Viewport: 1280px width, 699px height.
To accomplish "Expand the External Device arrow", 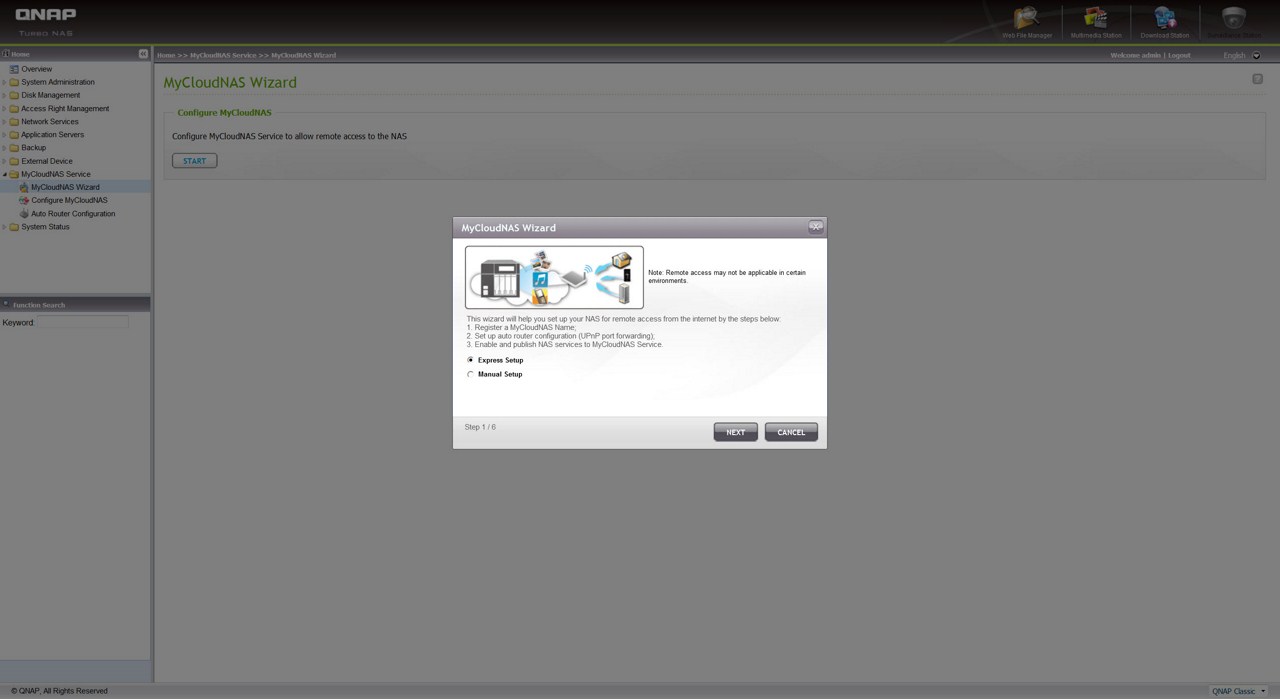I will pyautogui.click(x=4, y=161).
